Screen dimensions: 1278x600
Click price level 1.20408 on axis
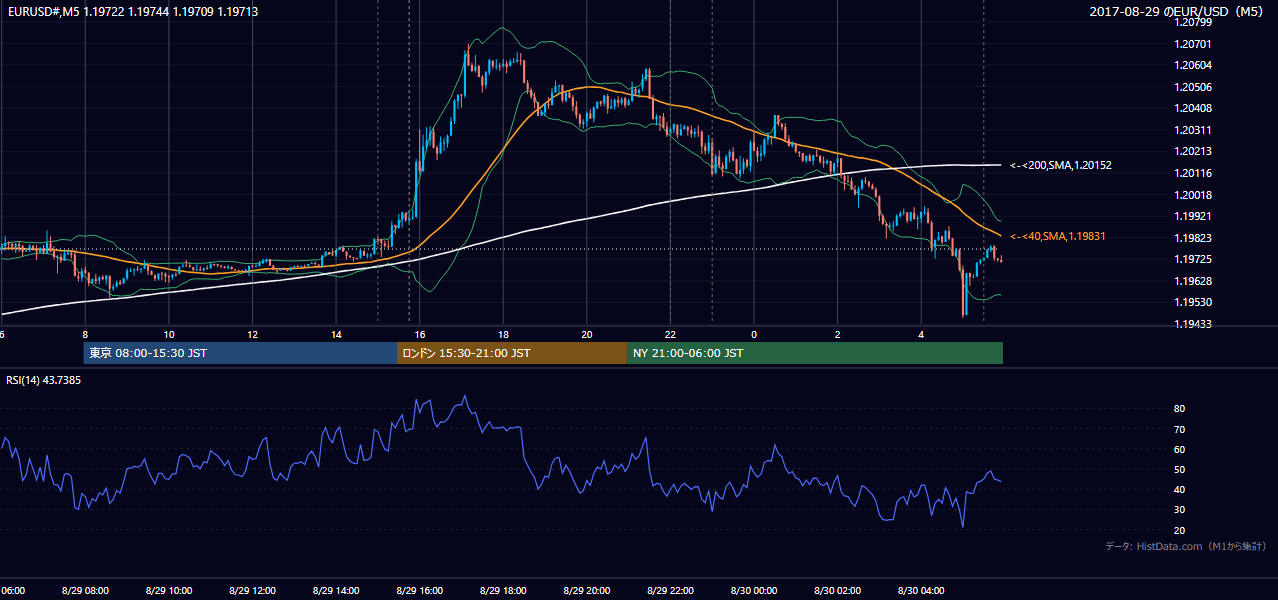coord(1195,109)
